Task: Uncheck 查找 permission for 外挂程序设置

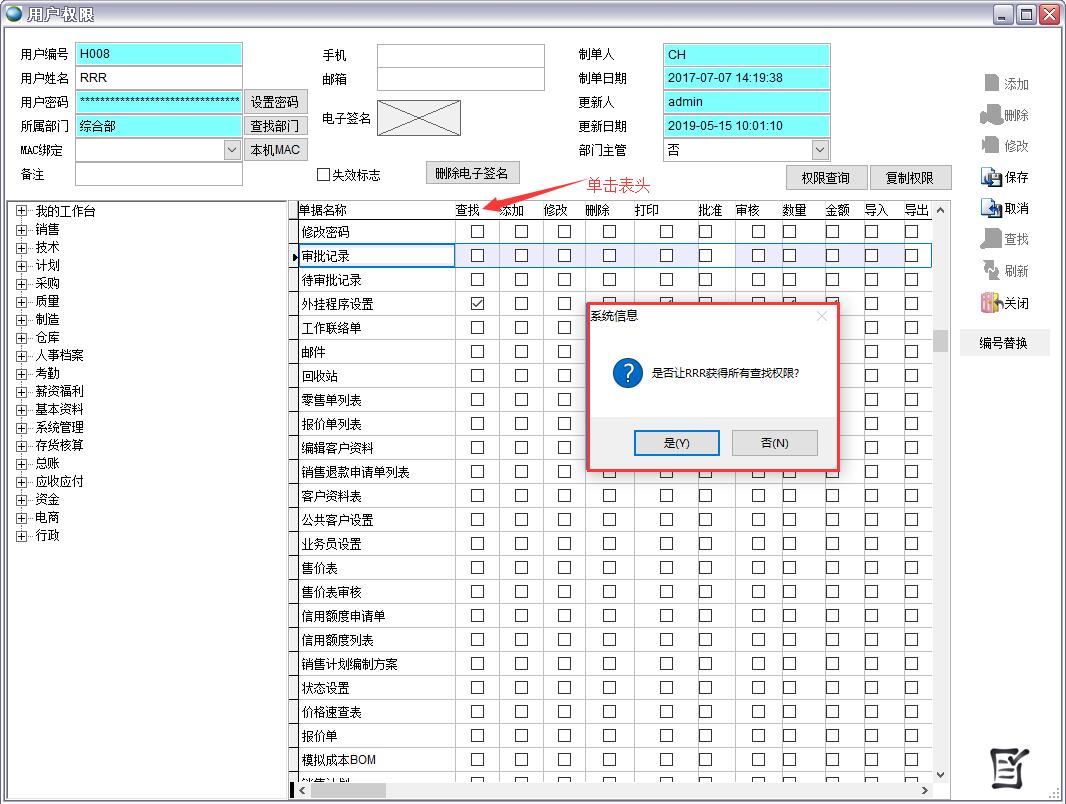Action: (x=477, y=303)
